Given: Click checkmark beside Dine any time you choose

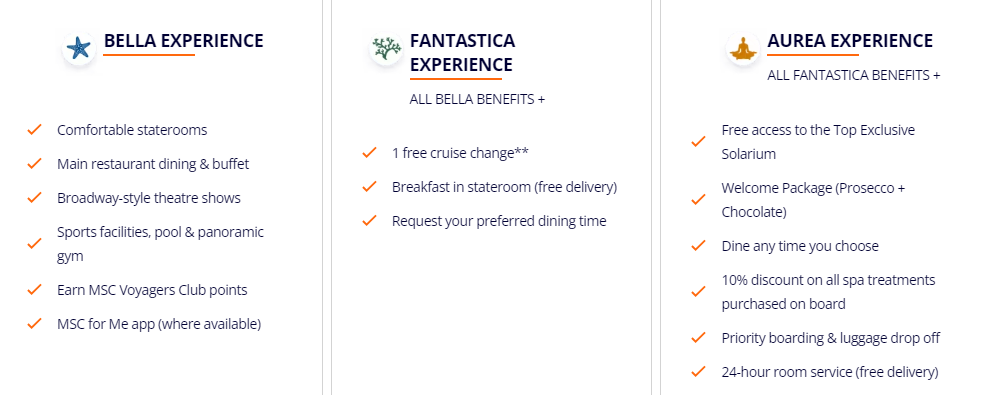Looking at the screenshot, I should point(698,246).
